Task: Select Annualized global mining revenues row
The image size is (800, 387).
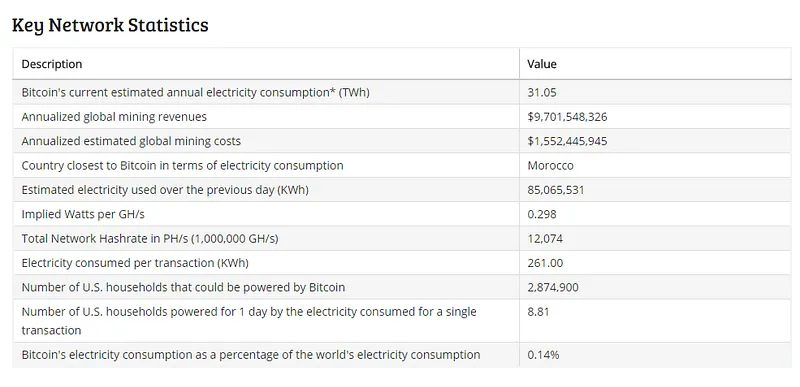Action: click(x=401, y=117)
